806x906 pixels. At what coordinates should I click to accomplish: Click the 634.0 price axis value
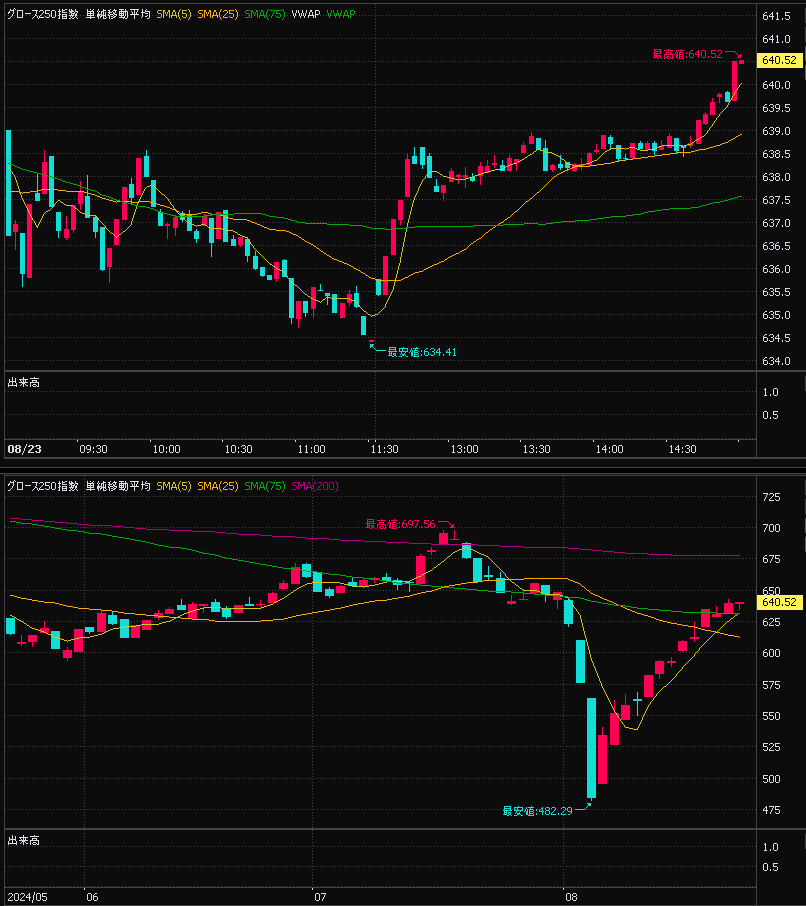point(777,361)
